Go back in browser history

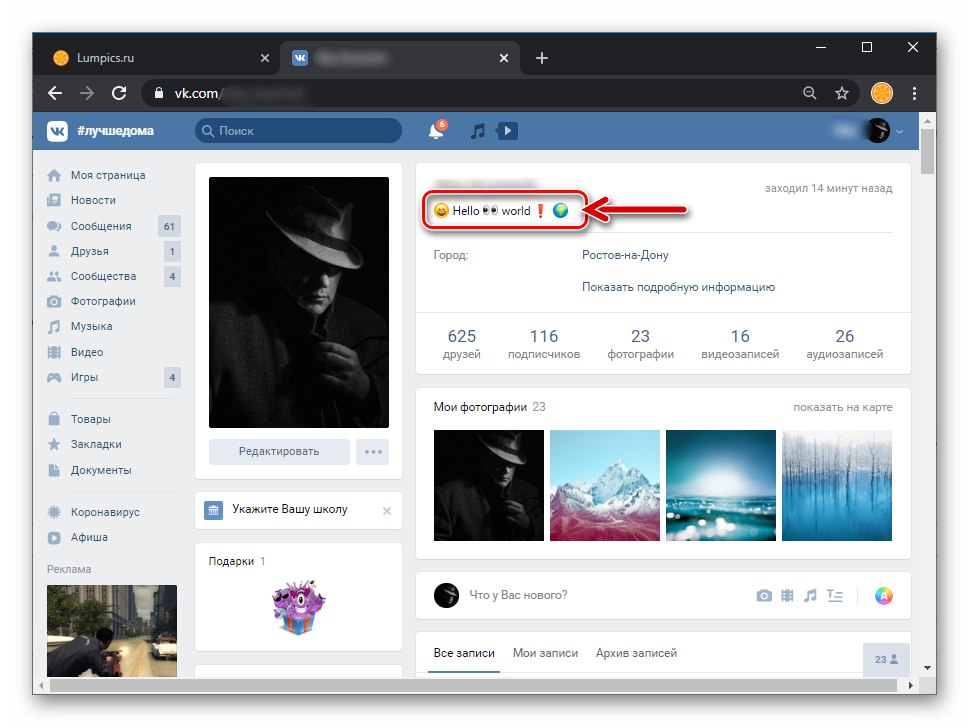click(55, 93)
